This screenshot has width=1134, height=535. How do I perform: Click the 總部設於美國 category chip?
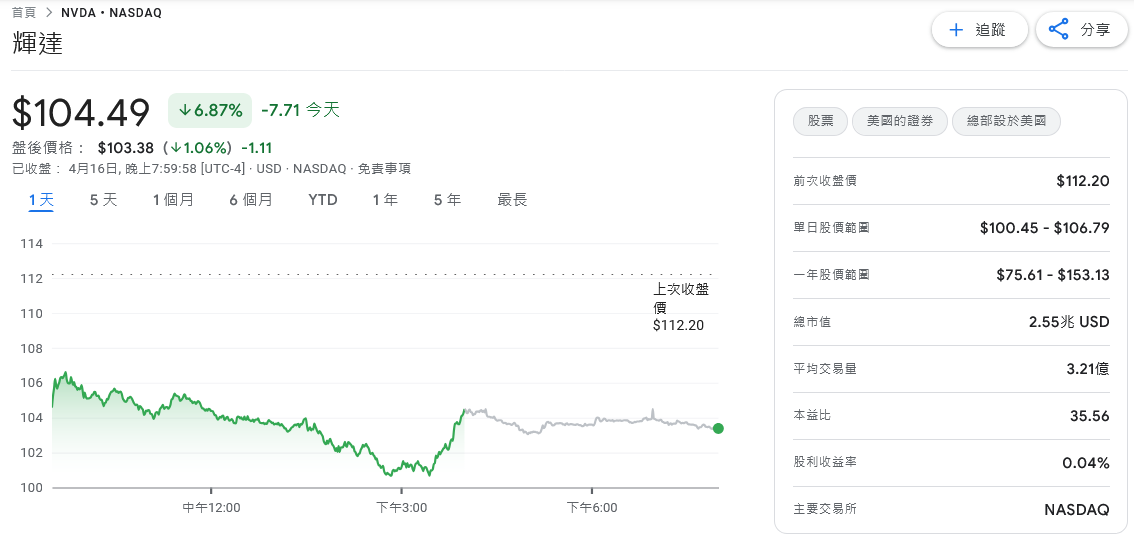(x=1006, y=121)
